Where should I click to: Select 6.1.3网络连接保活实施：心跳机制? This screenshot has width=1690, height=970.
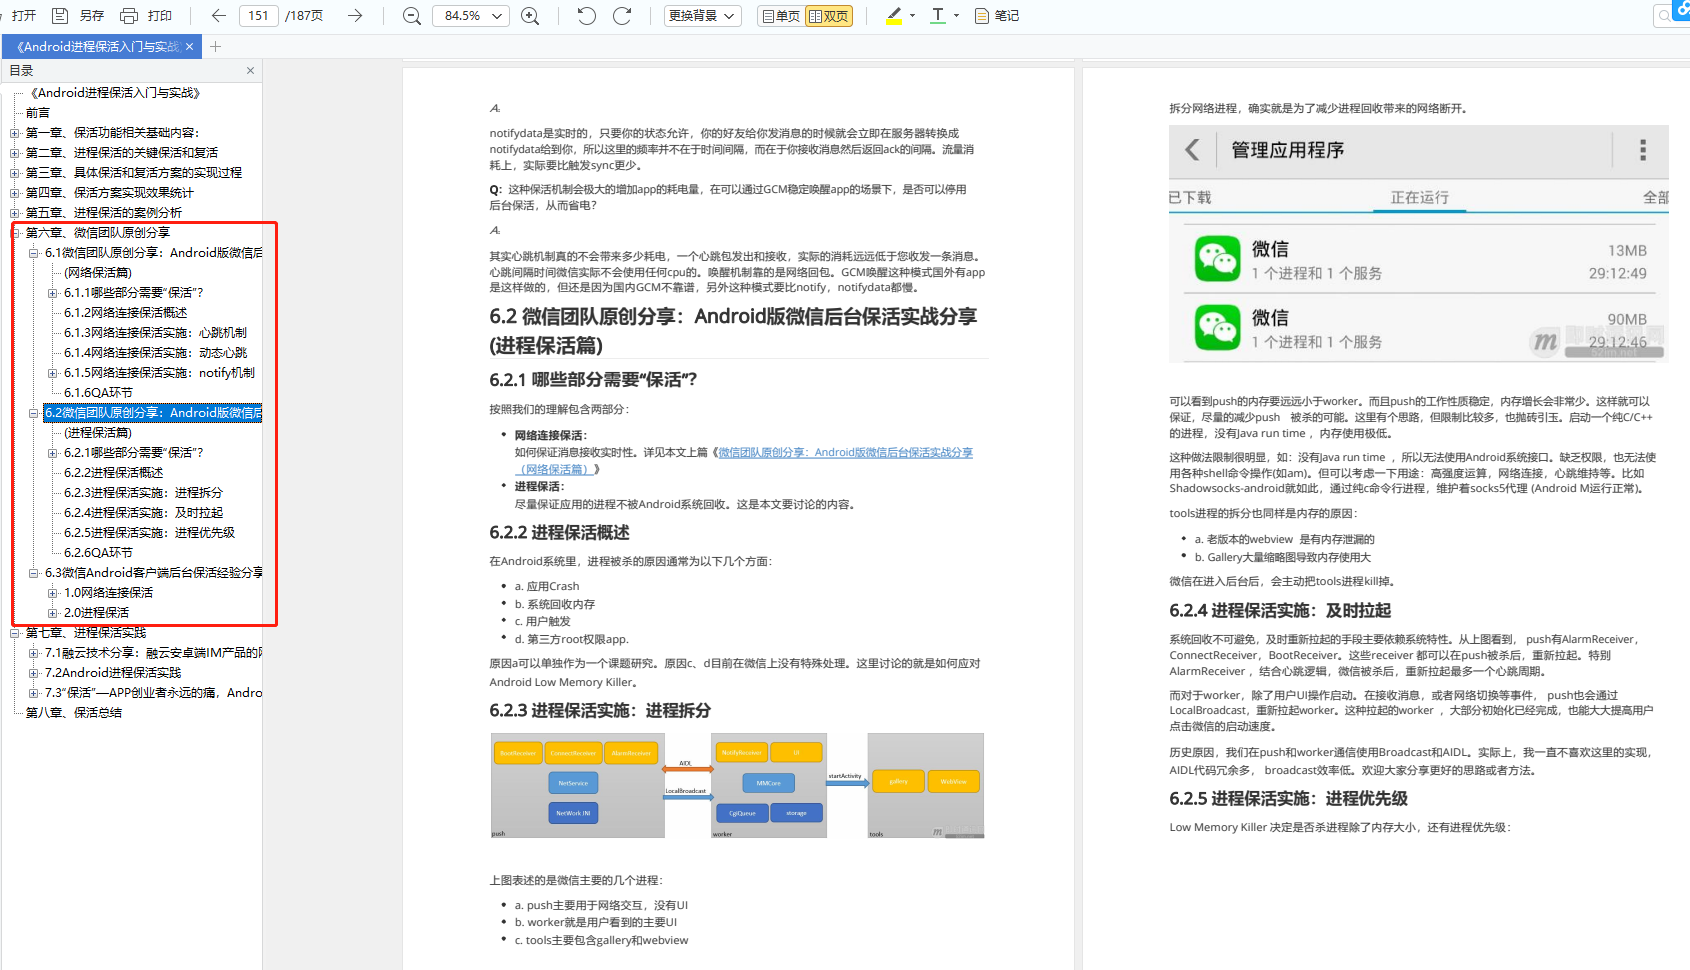click(155, 333)
